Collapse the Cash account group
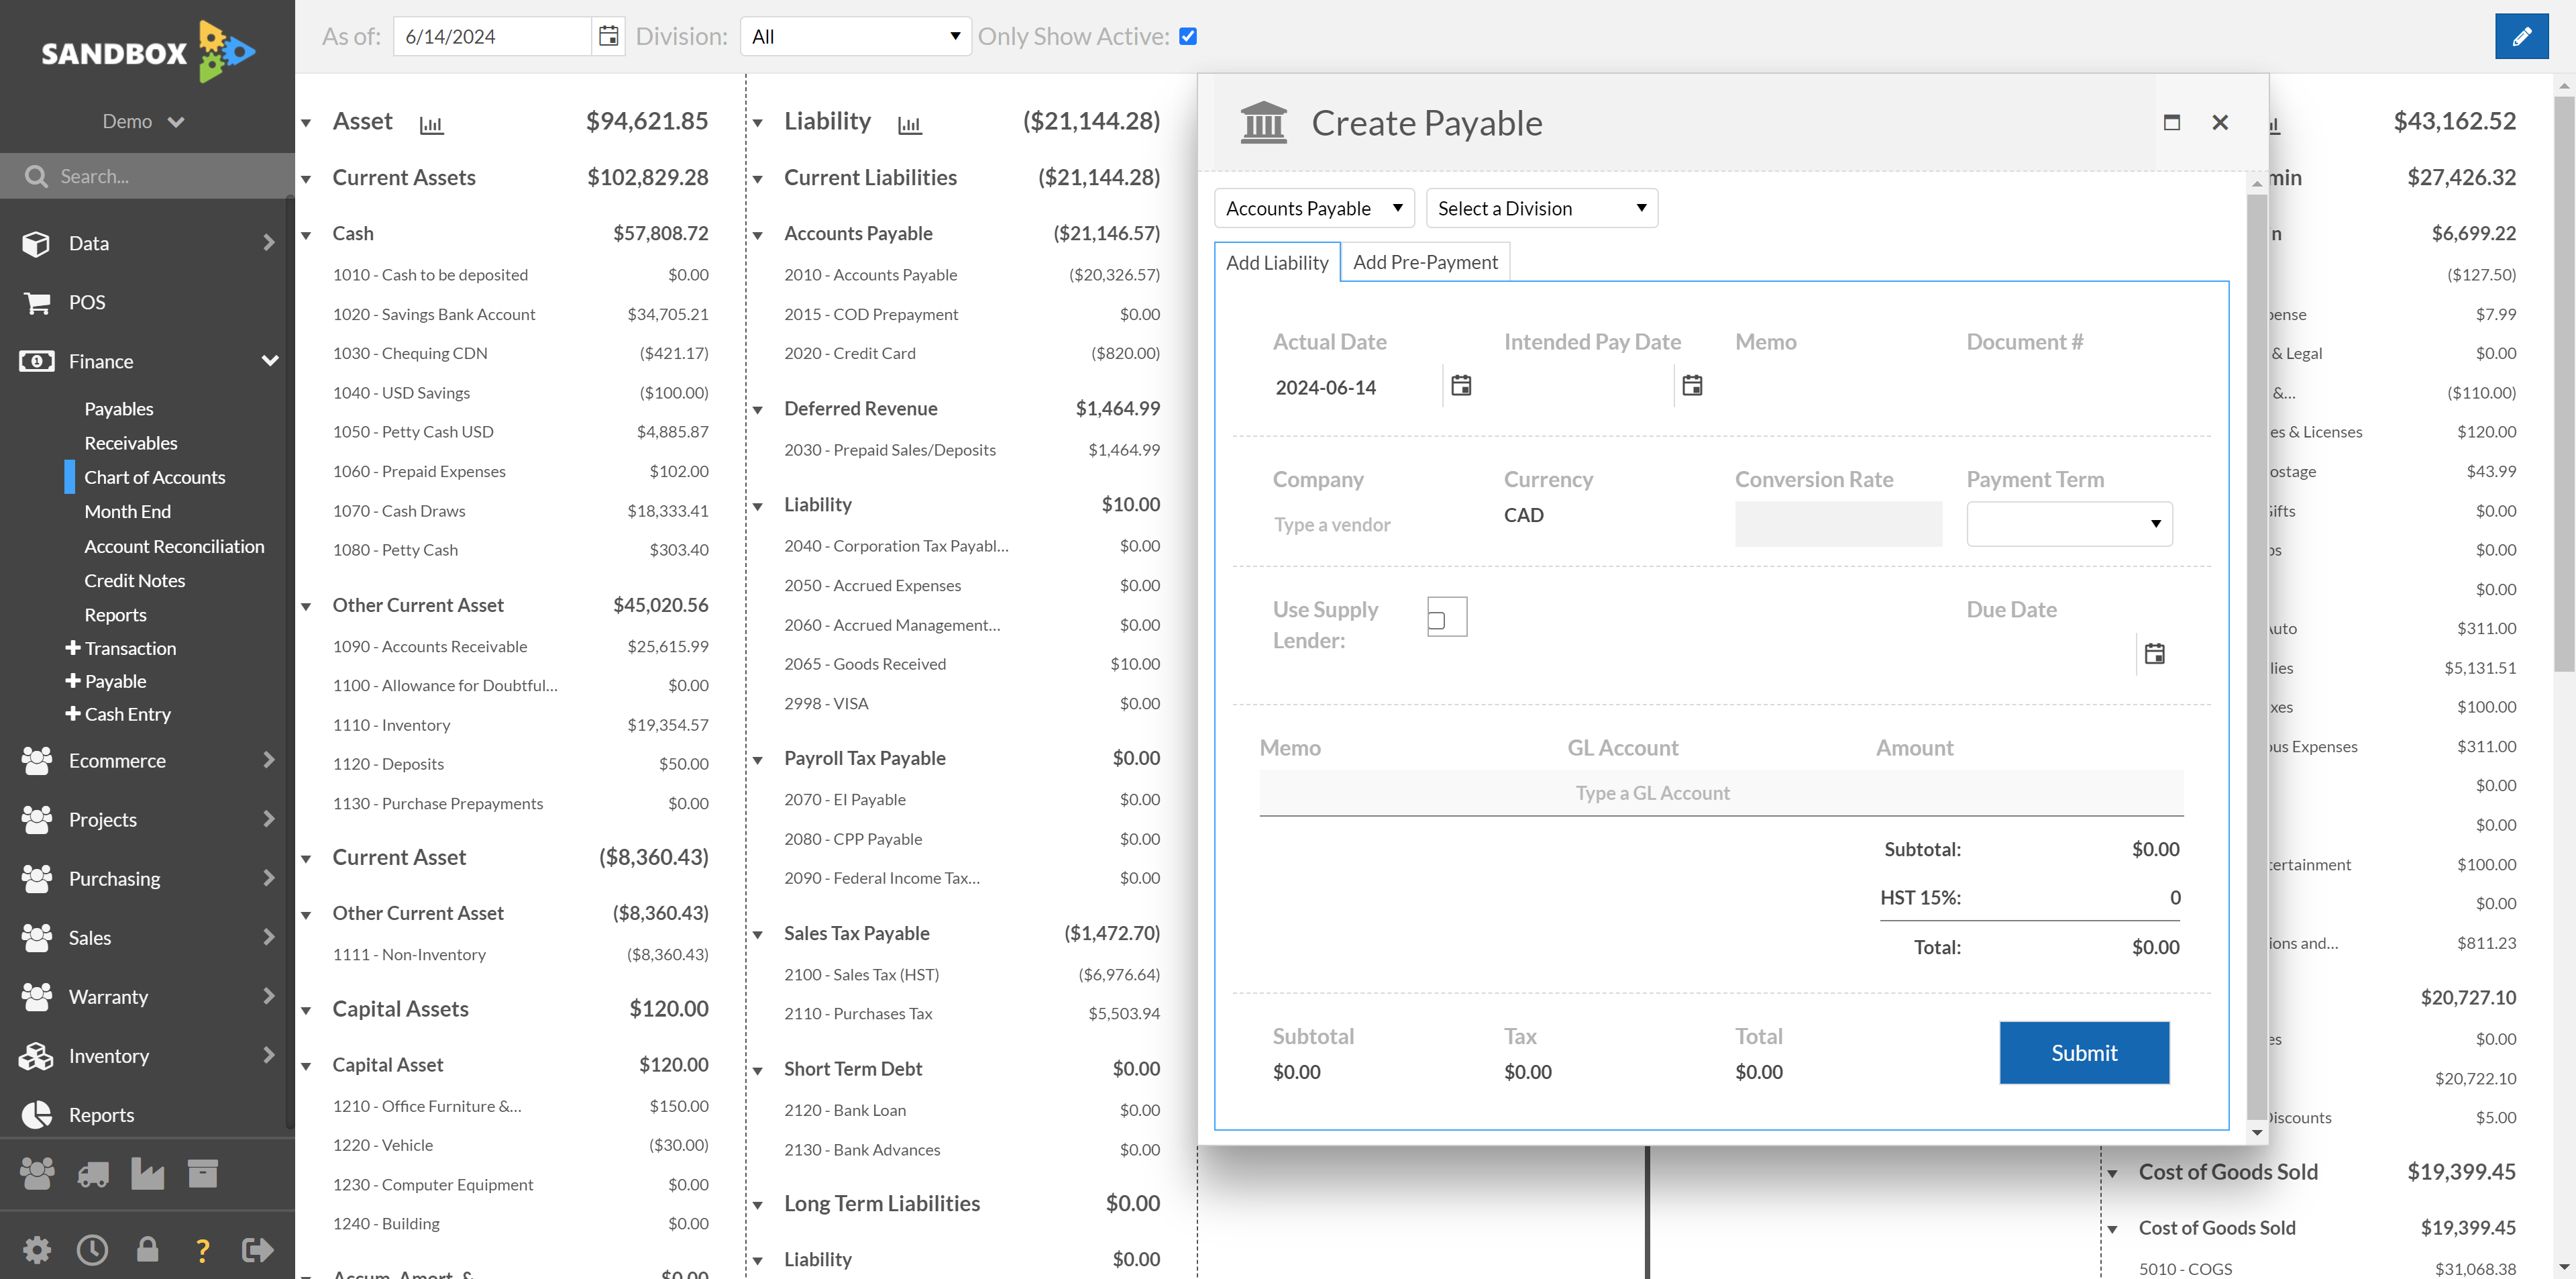 [306, 235]
